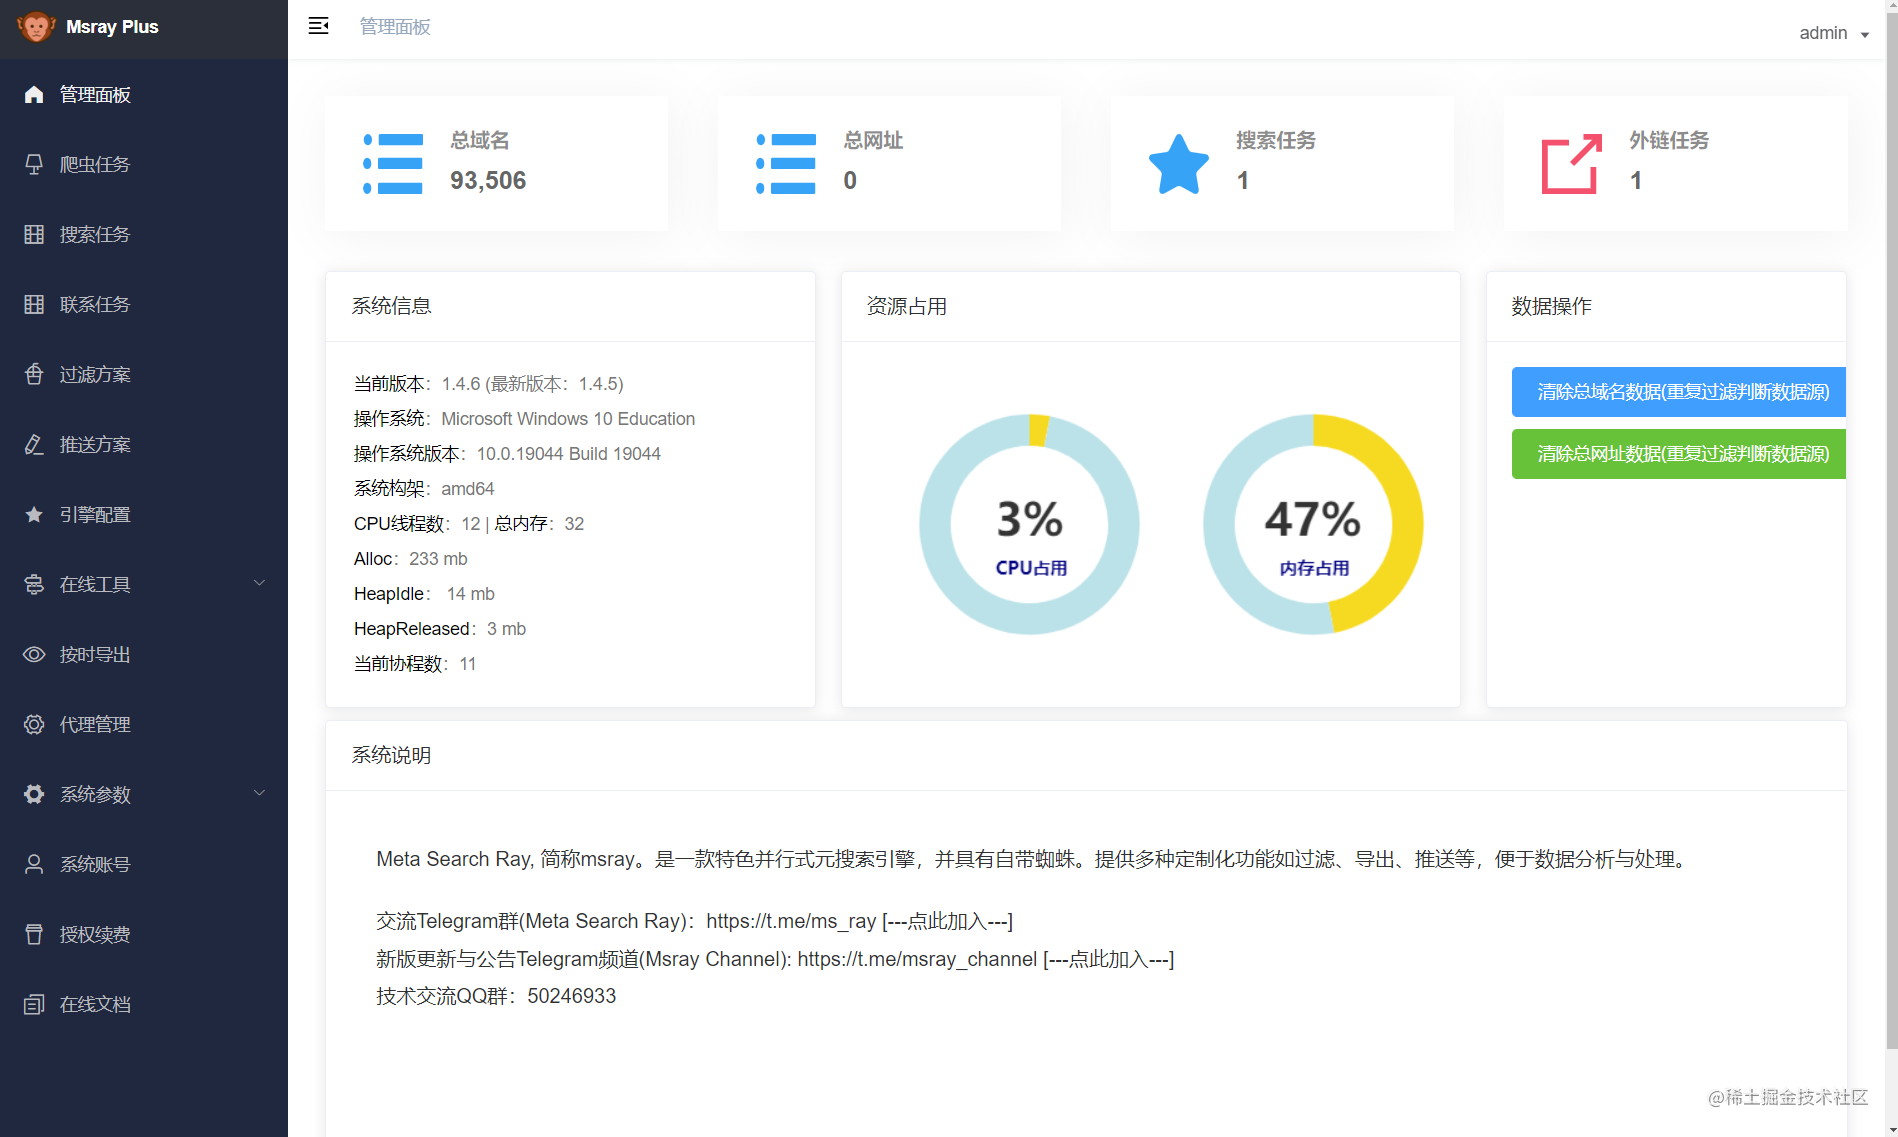Click the 10.0.19044 Build 19044 value

pos(569,454)
